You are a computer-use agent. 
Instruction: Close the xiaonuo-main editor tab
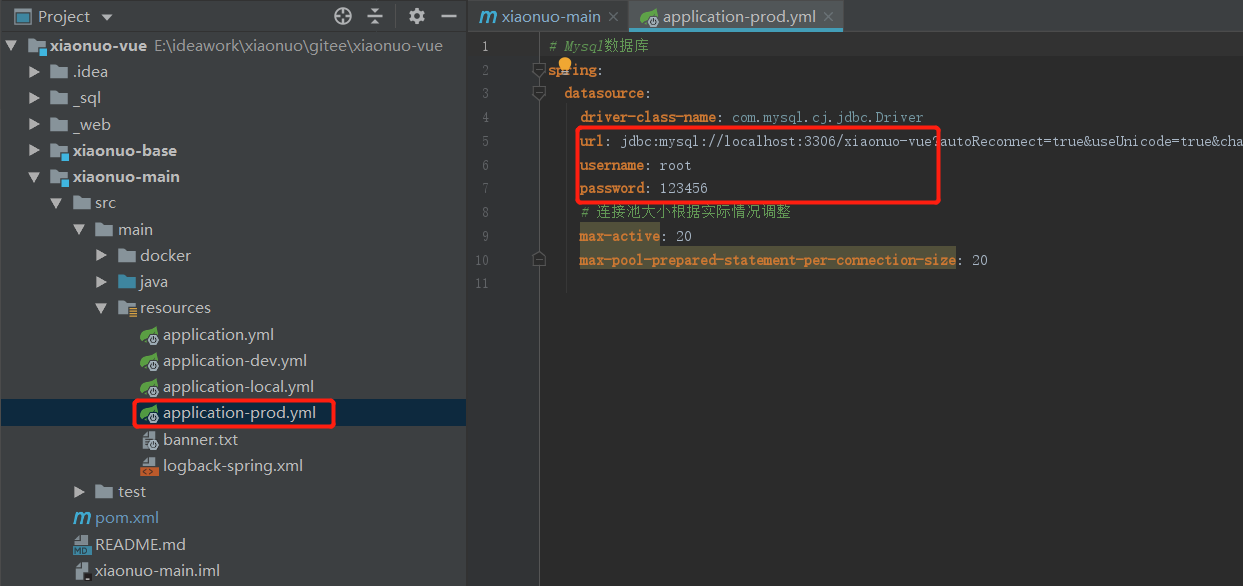[x=613, y=17]
